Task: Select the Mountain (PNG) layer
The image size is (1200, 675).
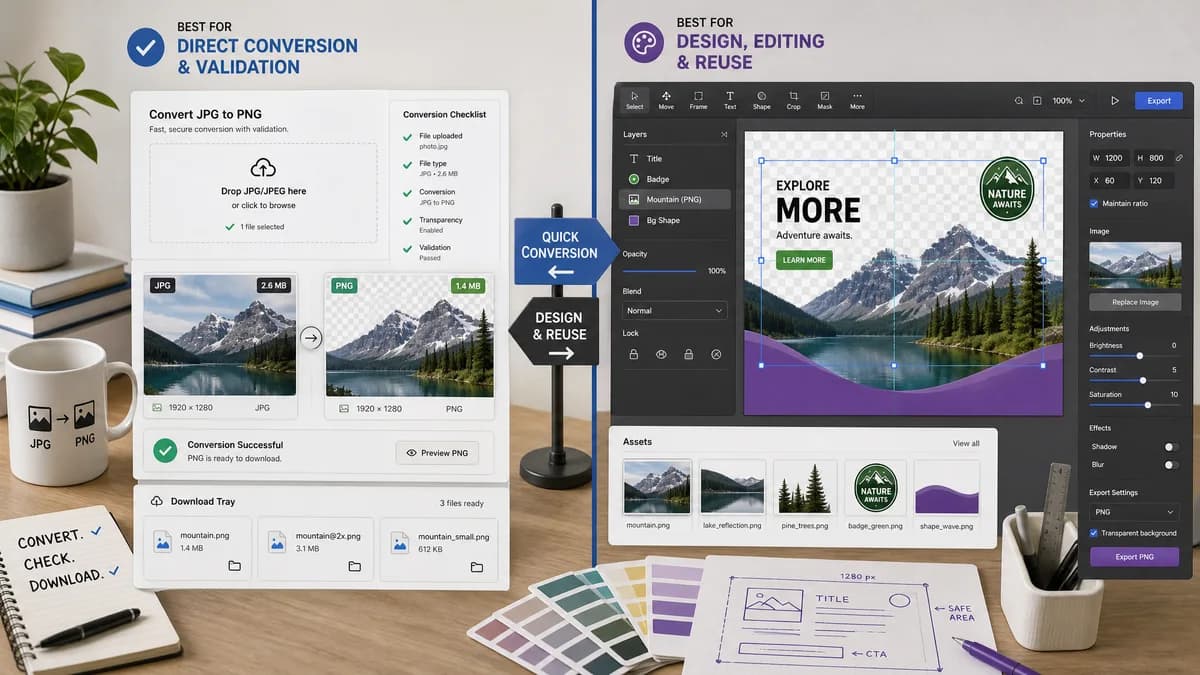Action: pyautogui.click(x=676, y=199)
